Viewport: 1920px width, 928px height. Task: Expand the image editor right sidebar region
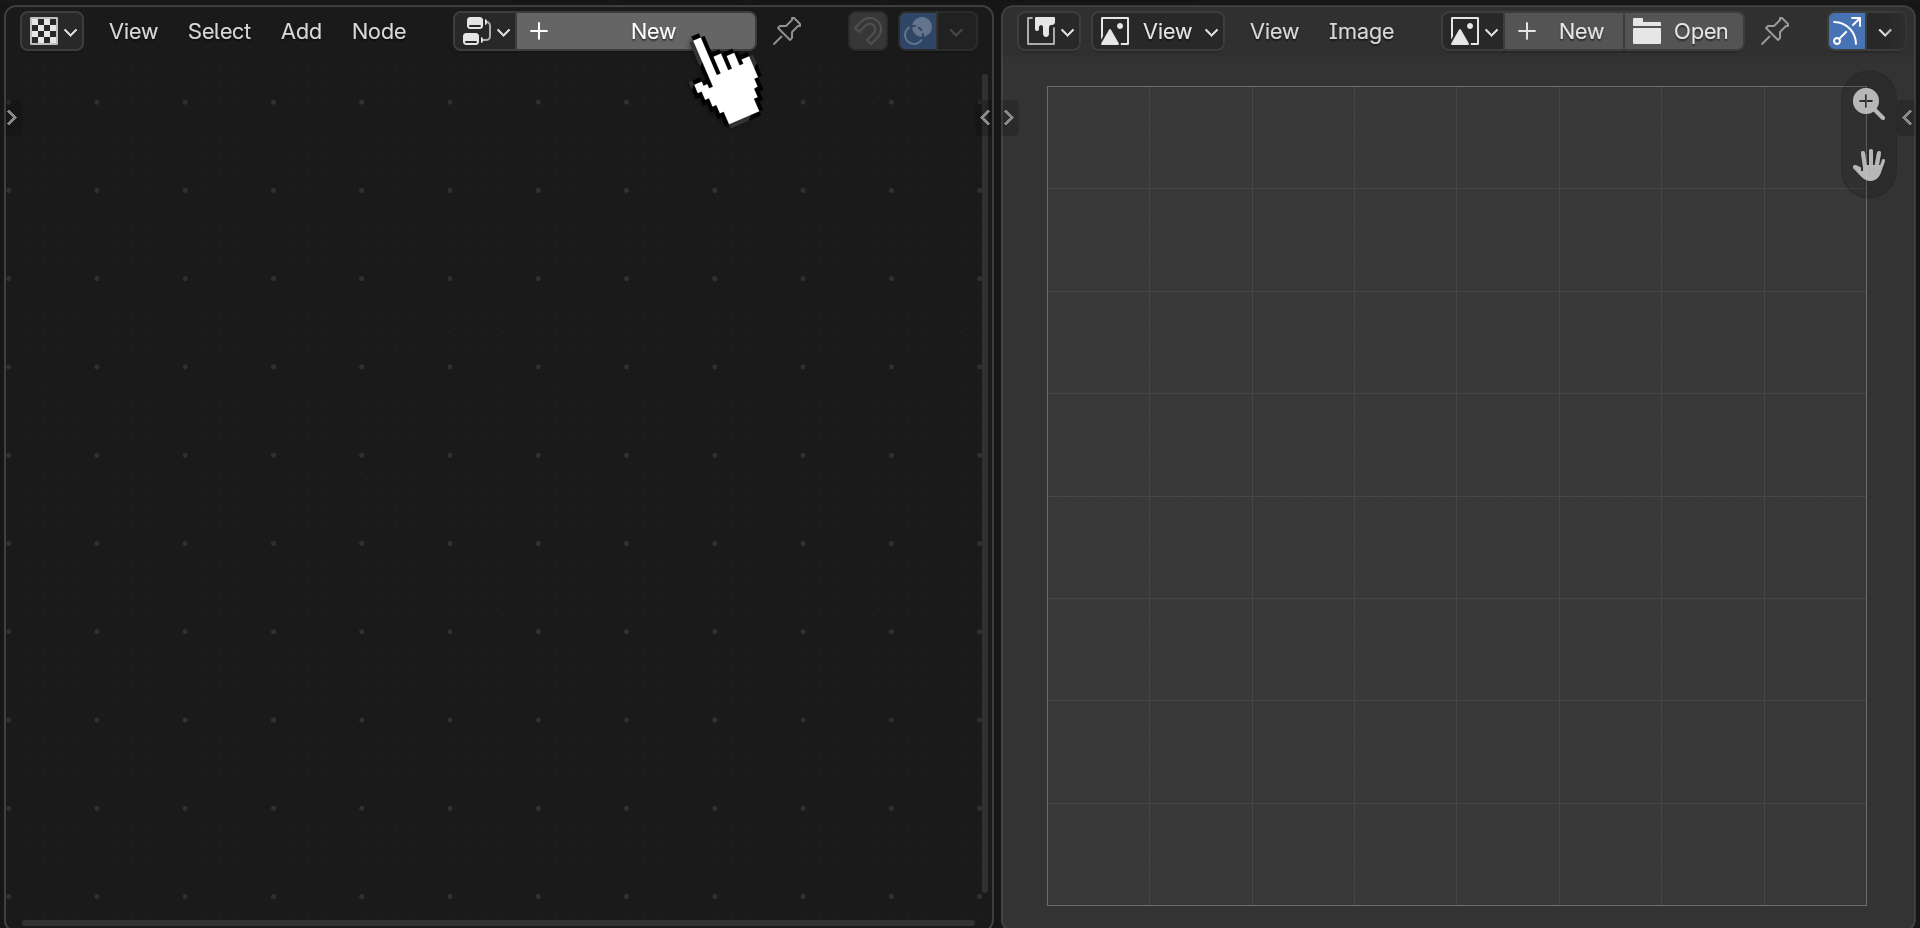(x=1907, y=118)
